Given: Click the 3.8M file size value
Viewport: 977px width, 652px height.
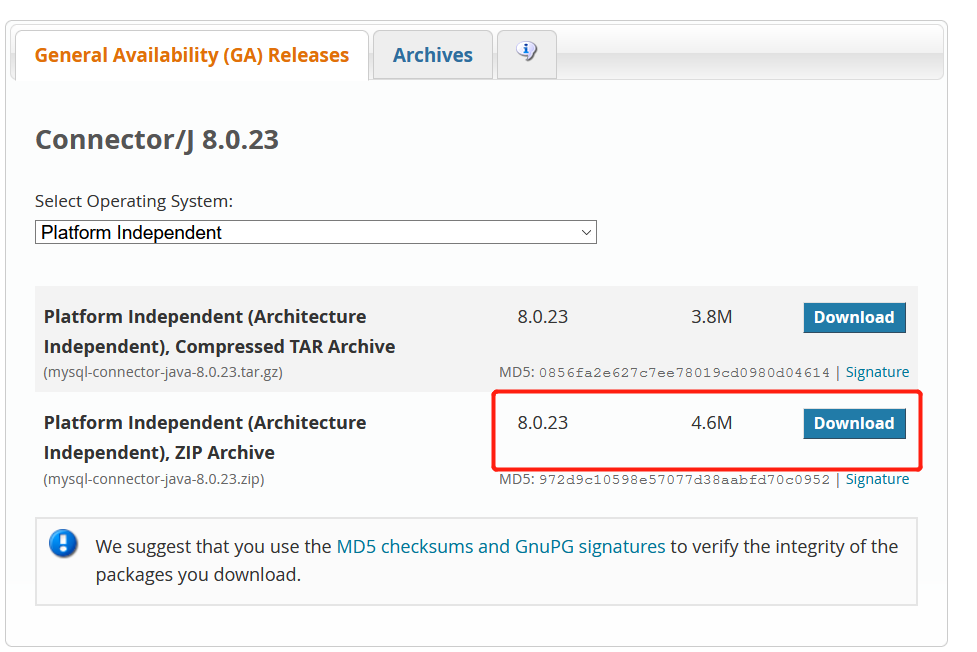Looking at the screenshot, I should 712,317.
